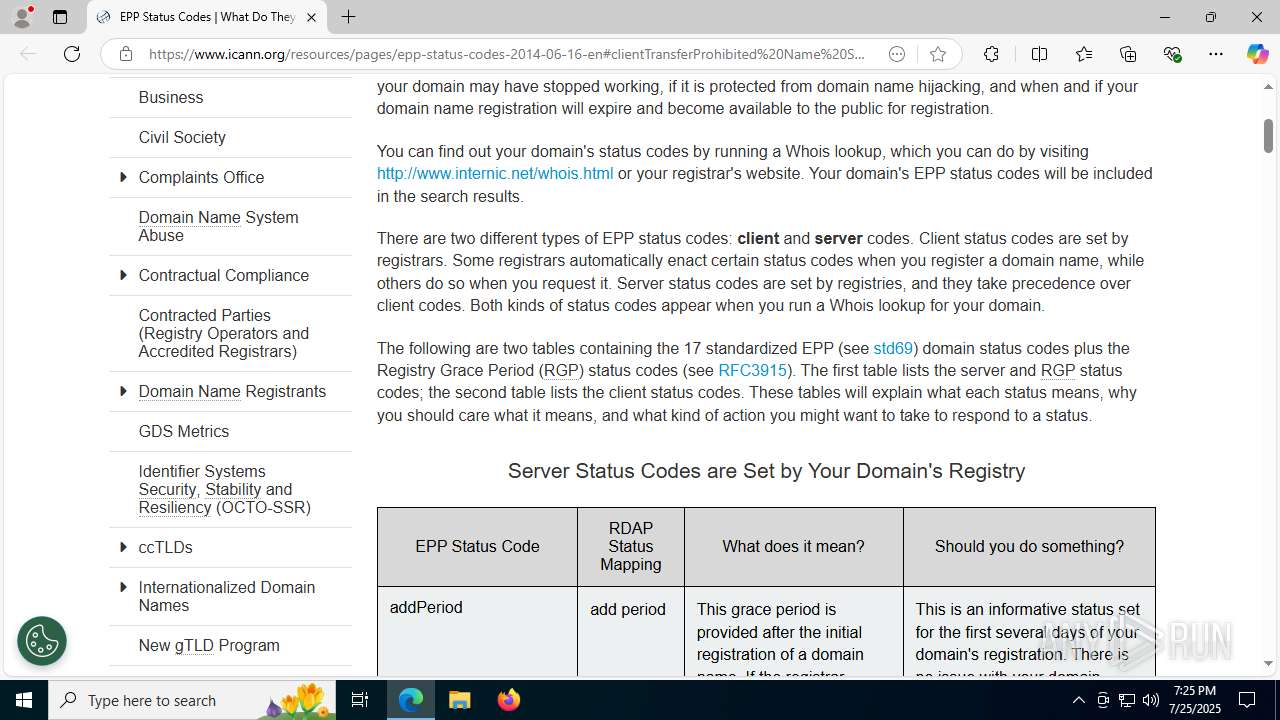Open the network tray icon
1280x720 pixels.
pyautogui.click(x=1127, y=700)
